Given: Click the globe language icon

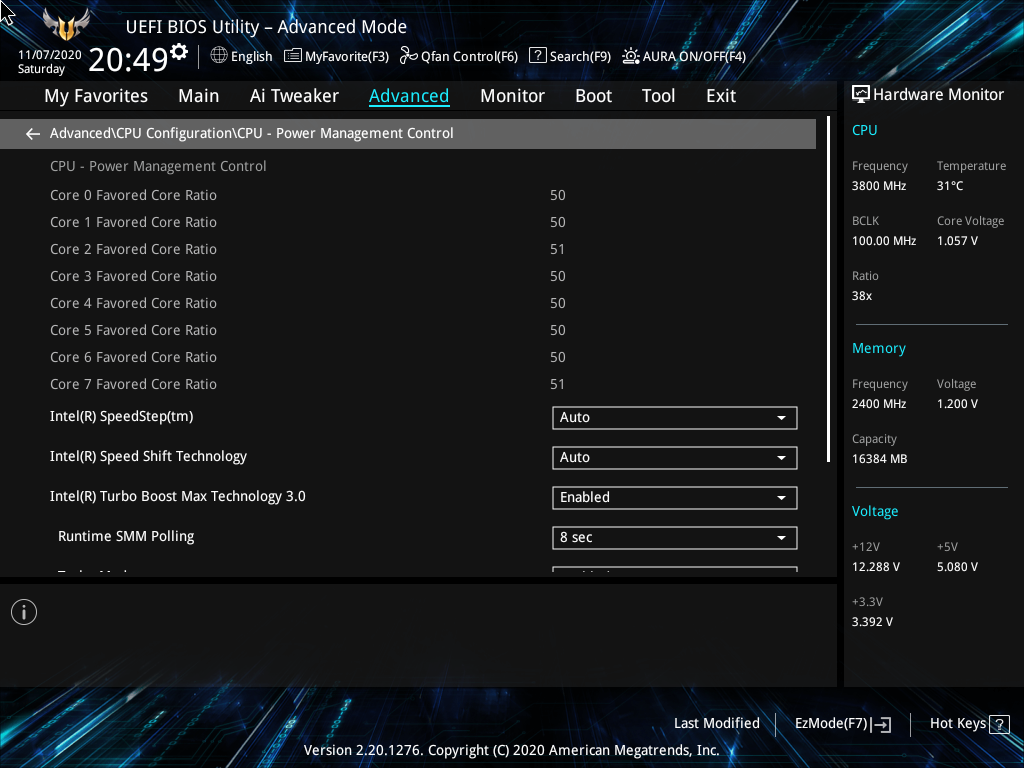Looking at the screenshot, I should [219, 56].
